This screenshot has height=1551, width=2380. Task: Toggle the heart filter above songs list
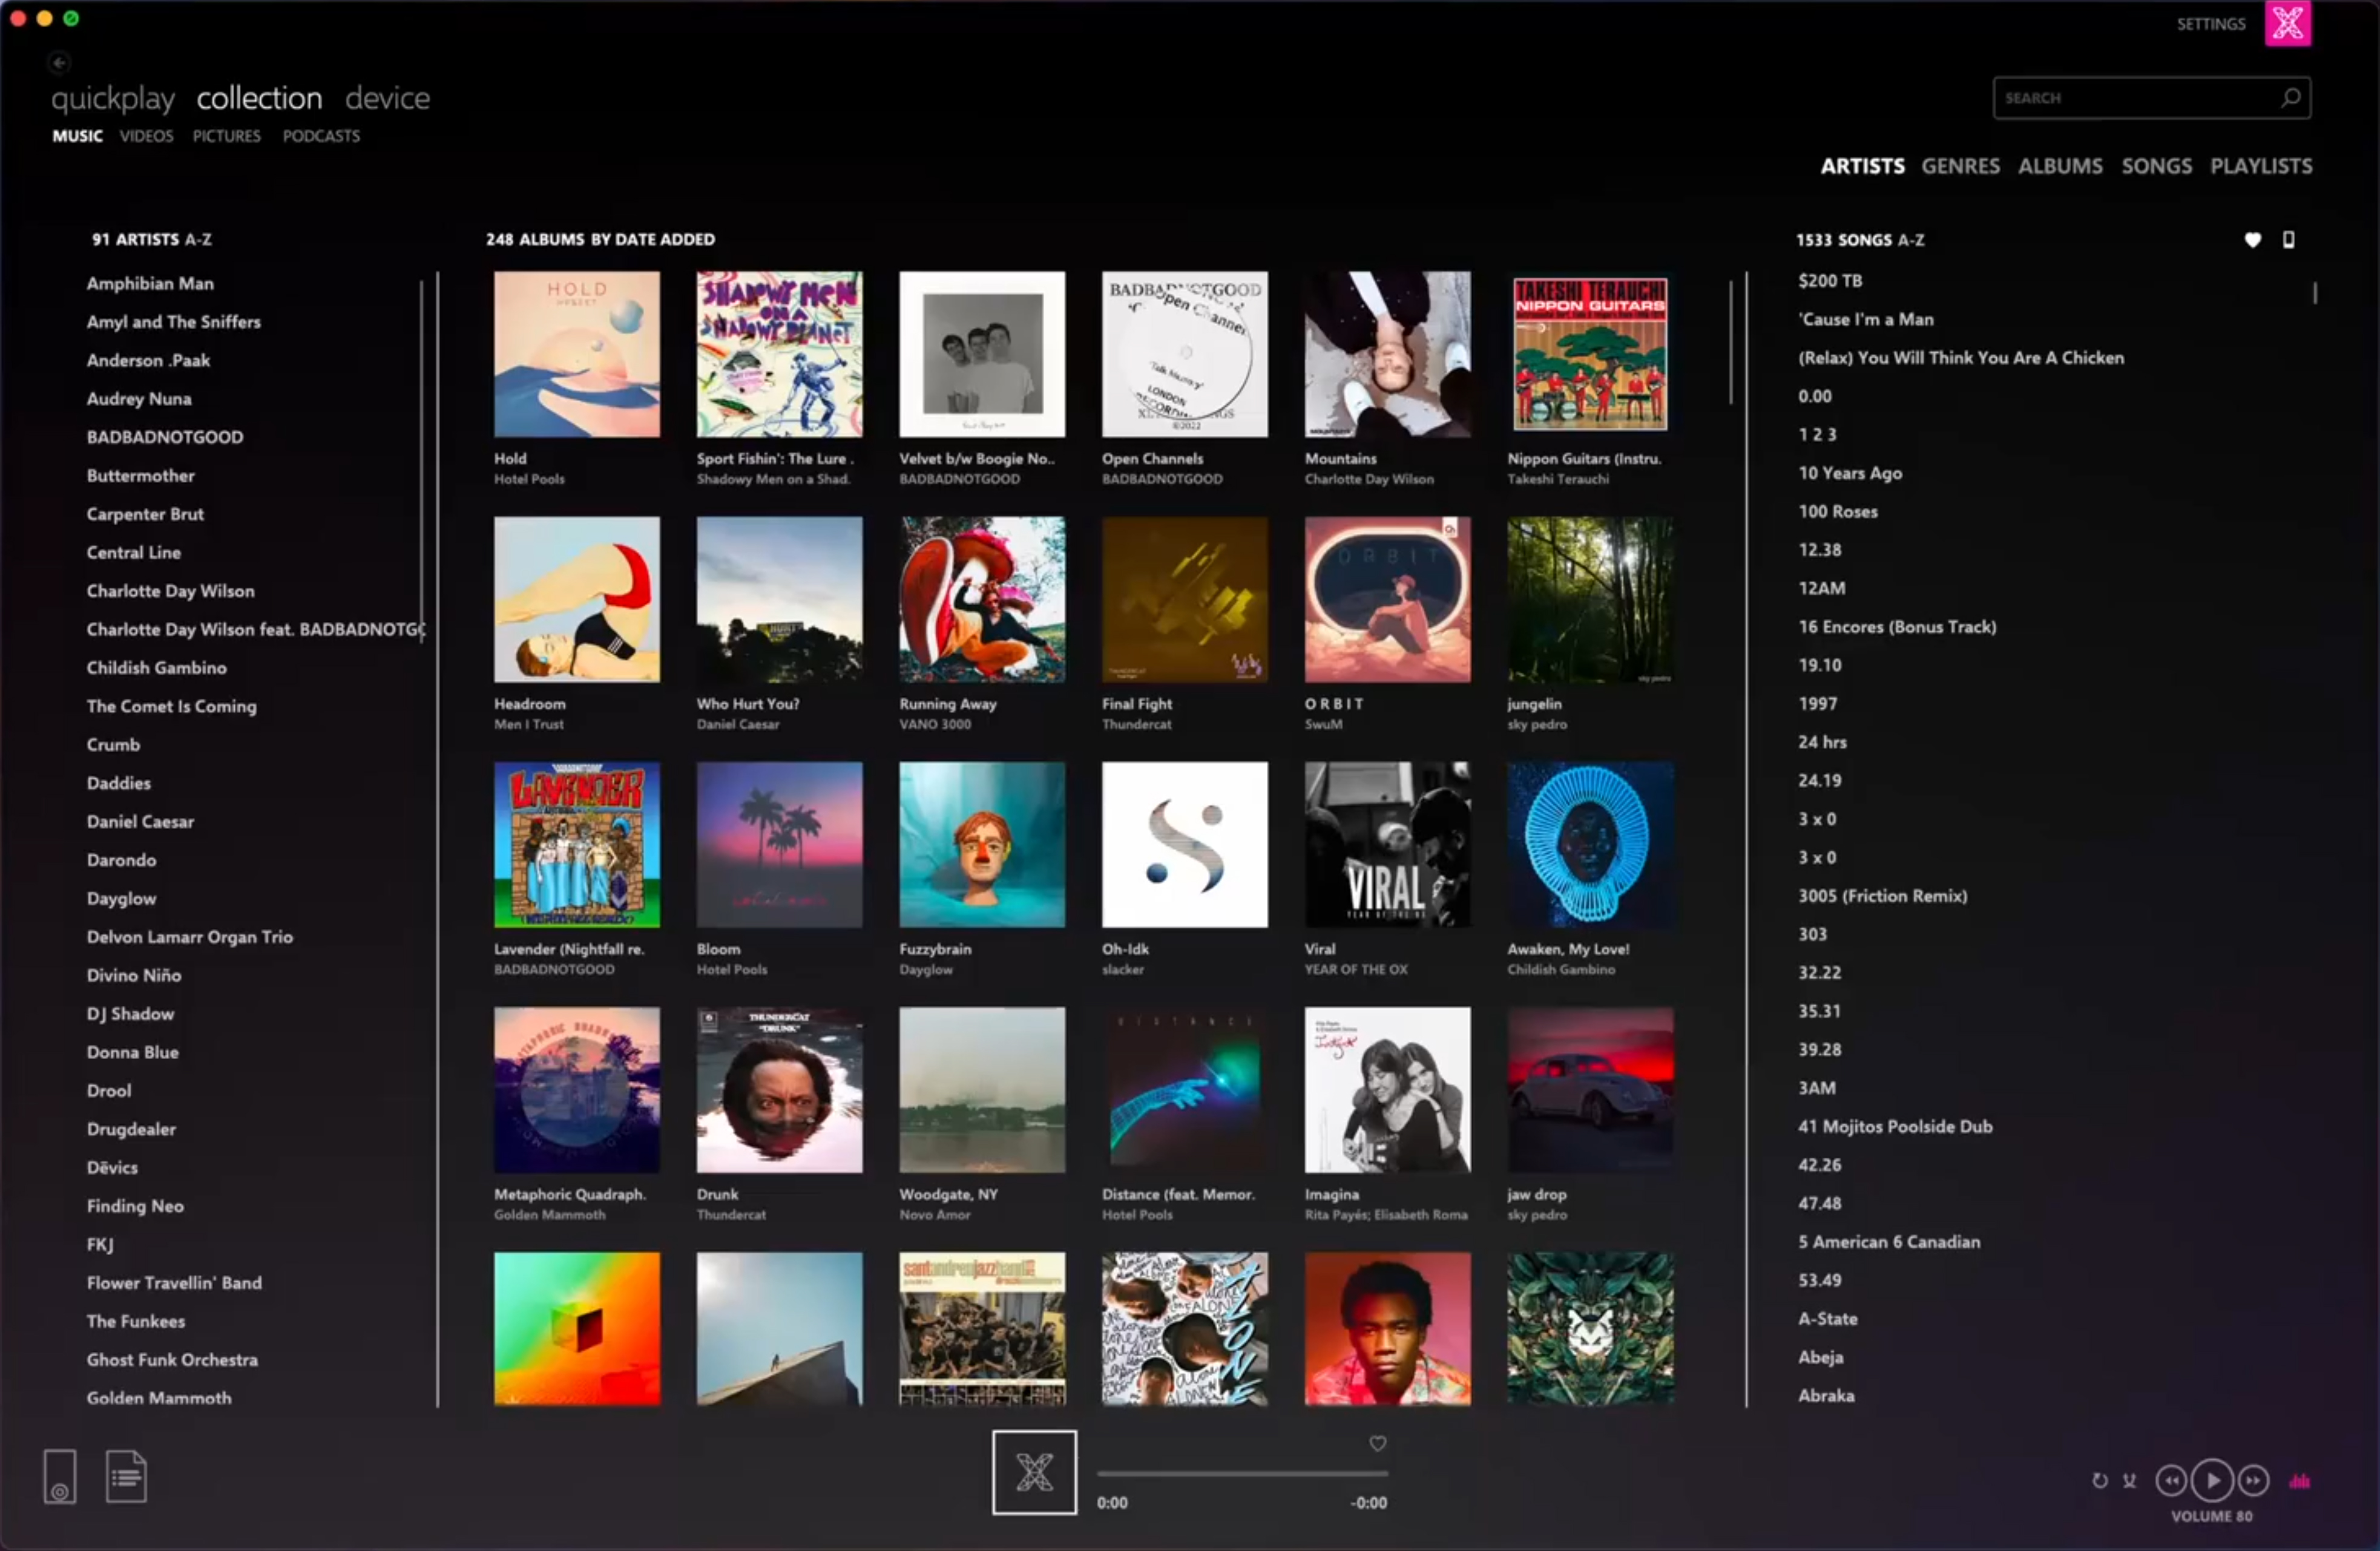click(2252, 240)
